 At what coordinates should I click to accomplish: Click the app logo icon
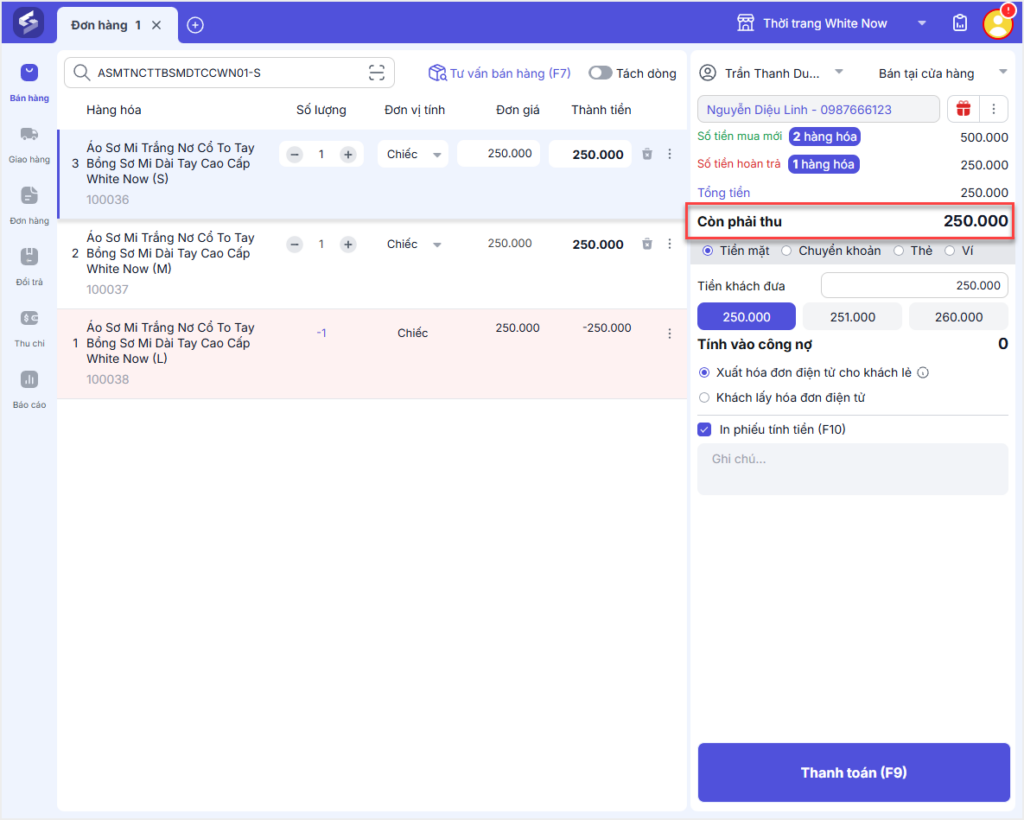coord(28,24)
